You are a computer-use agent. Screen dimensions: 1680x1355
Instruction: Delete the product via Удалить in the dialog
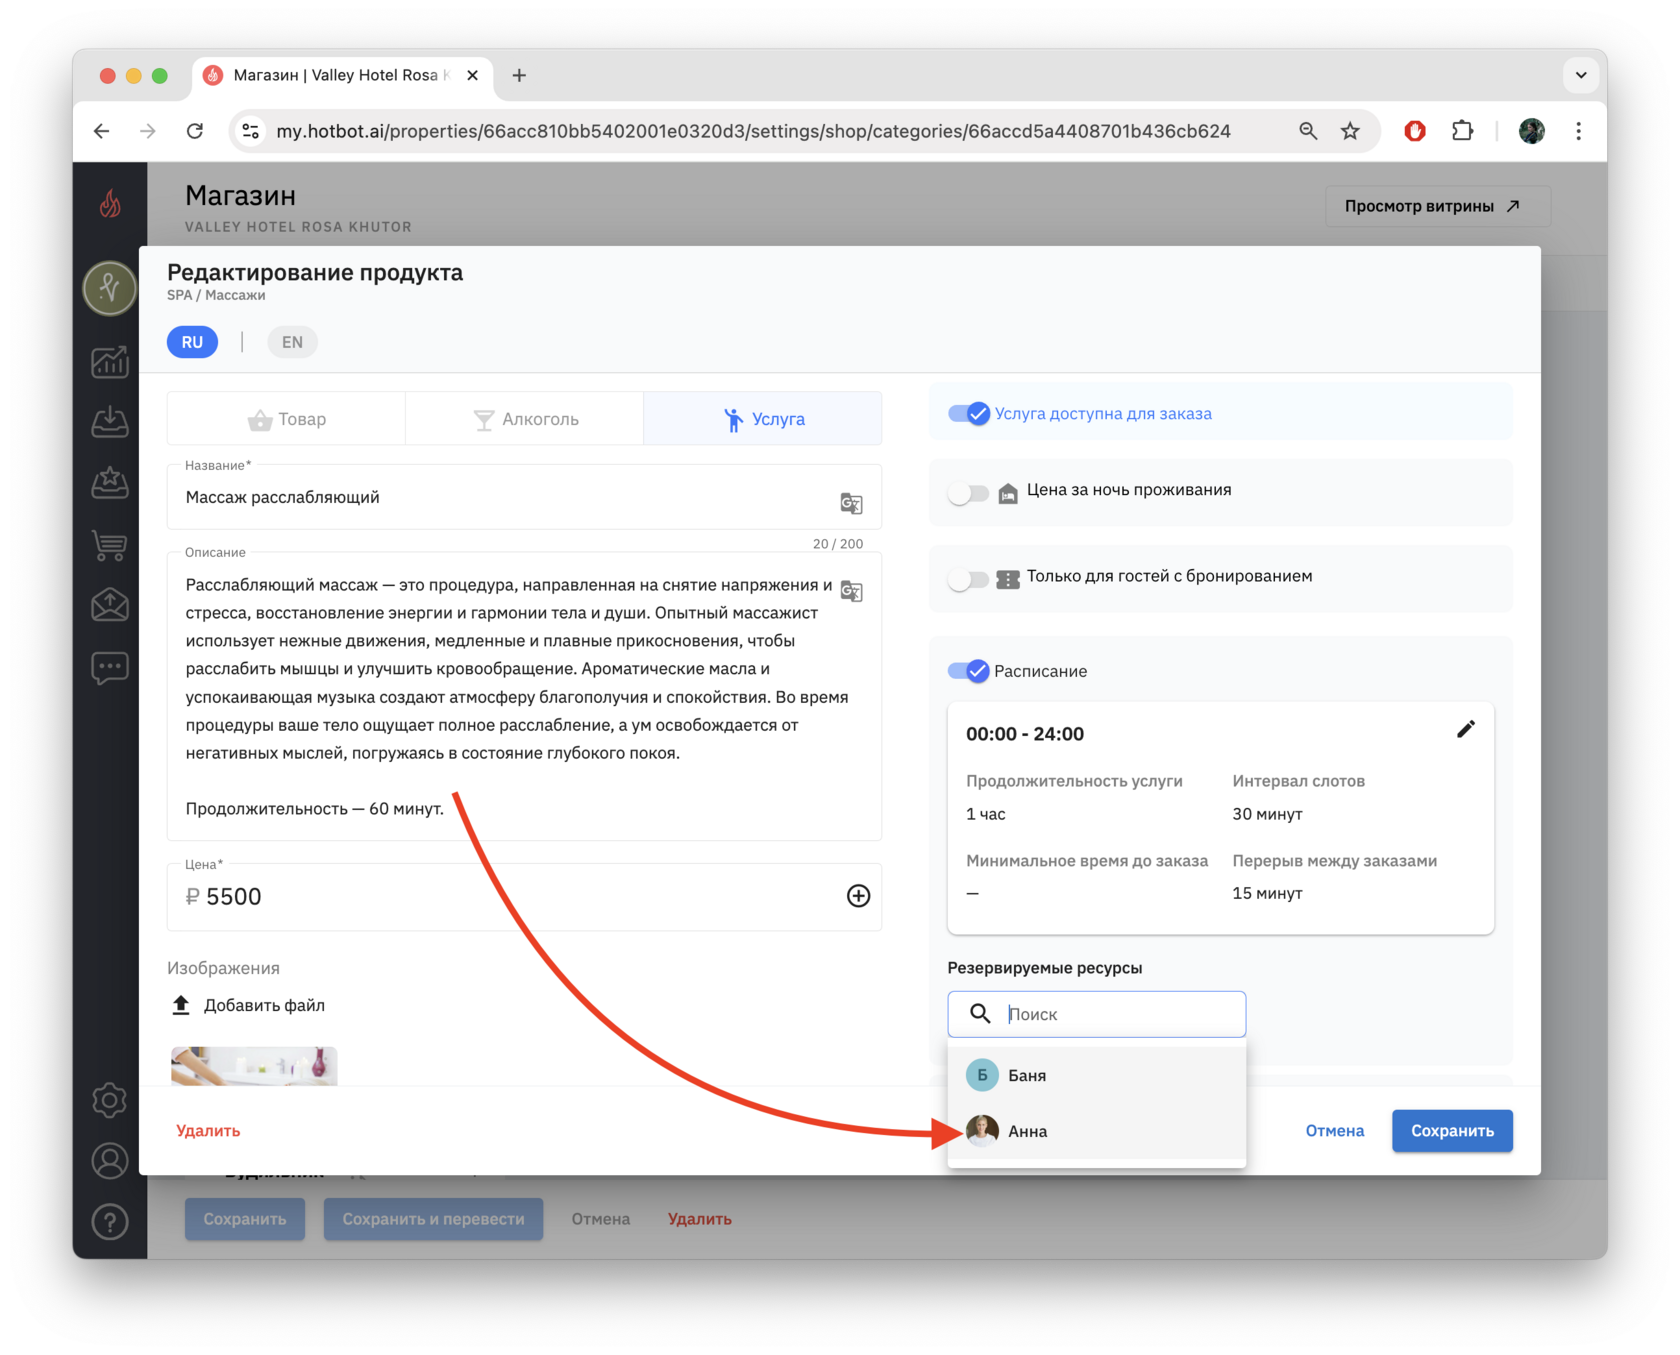click(208, 1131)
